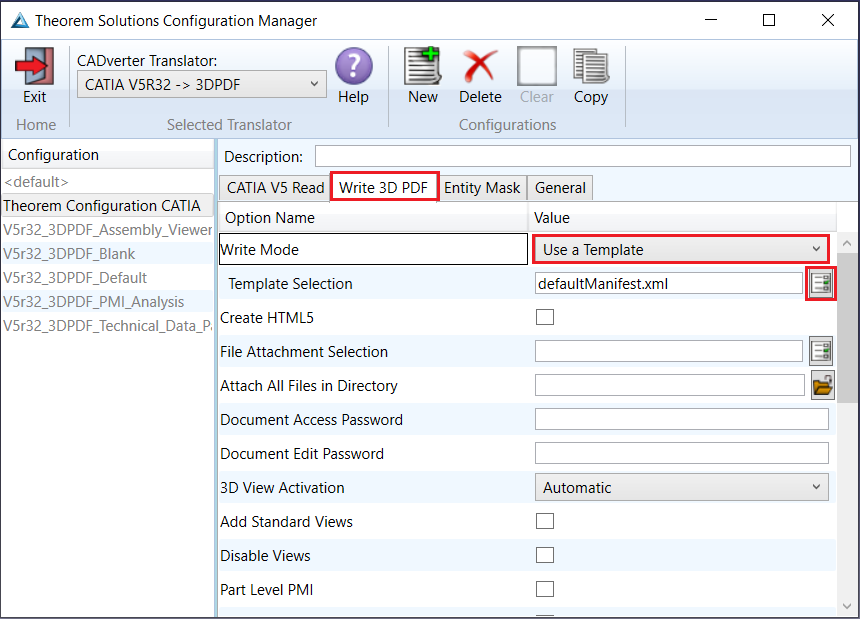Screen dimensions: 860x619
Task: Select the Write 3D PDF tab
Action: [x=383, y=188]
